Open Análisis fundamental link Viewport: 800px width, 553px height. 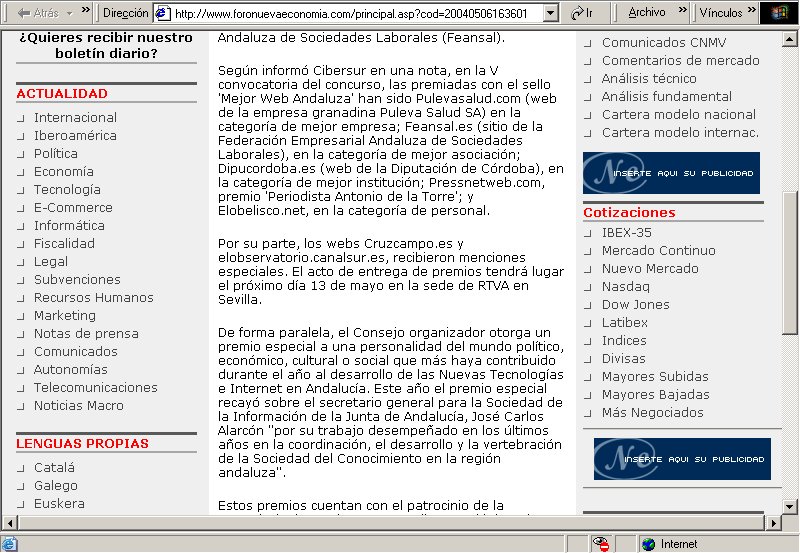tap(666, 96)
